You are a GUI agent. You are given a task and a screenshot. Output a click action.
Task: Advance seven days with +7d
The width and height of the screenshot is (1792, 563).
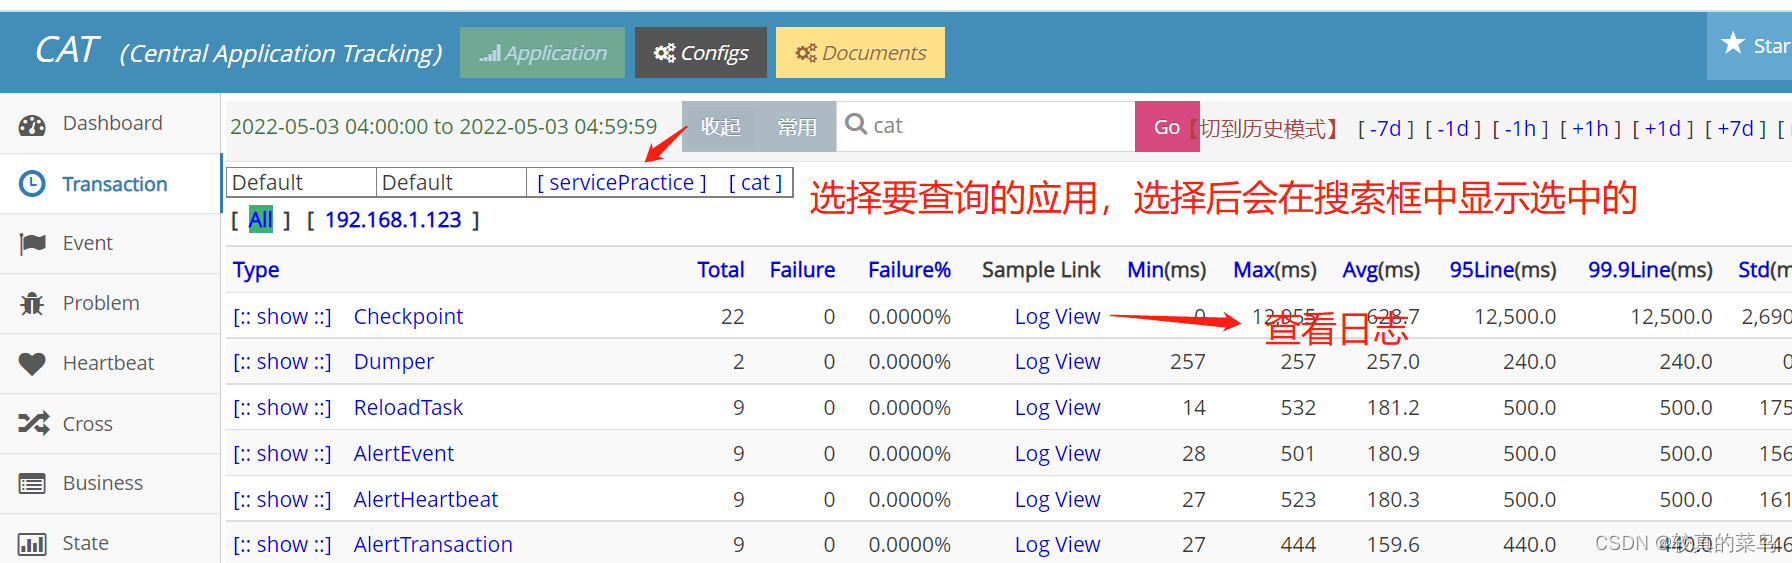(1735, 129)
